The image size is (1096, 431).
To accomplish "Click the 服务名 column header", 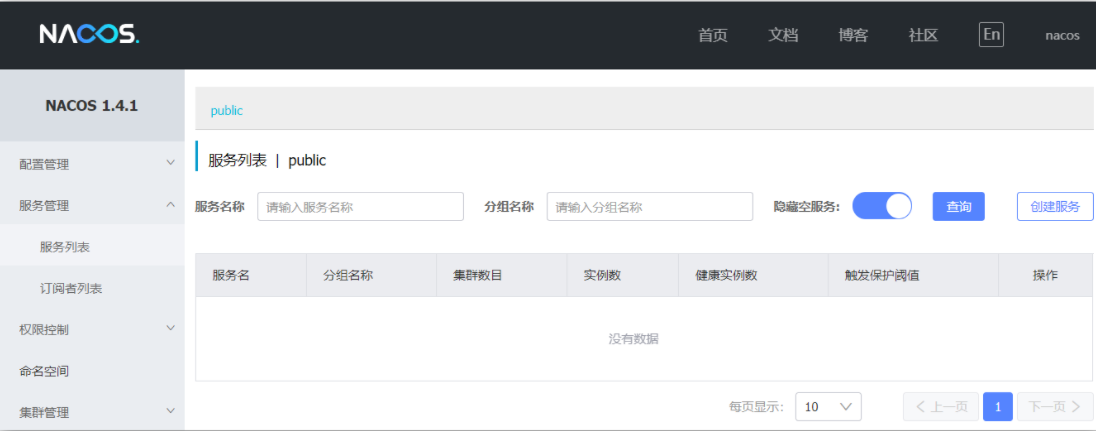I will pos(251,275).
